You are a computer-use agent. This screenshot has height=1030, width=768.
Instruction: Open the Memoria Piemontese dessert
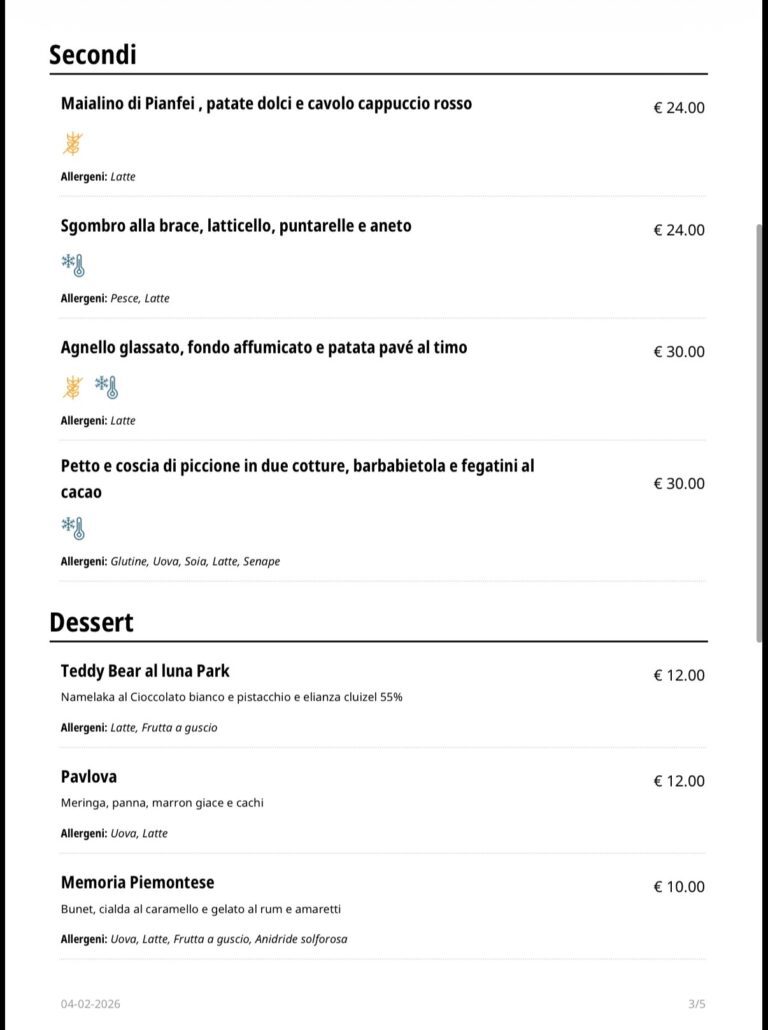coord(137,882)
